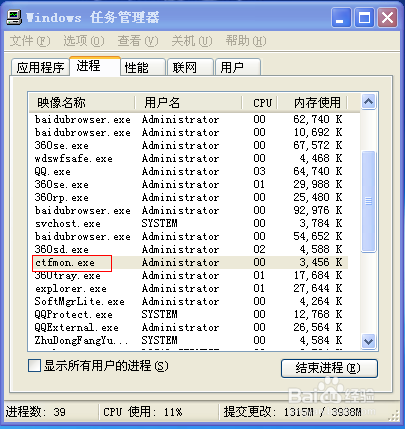Switch to the 应用程序 tab
The image size is (405, 429).
tap(40, 67)
